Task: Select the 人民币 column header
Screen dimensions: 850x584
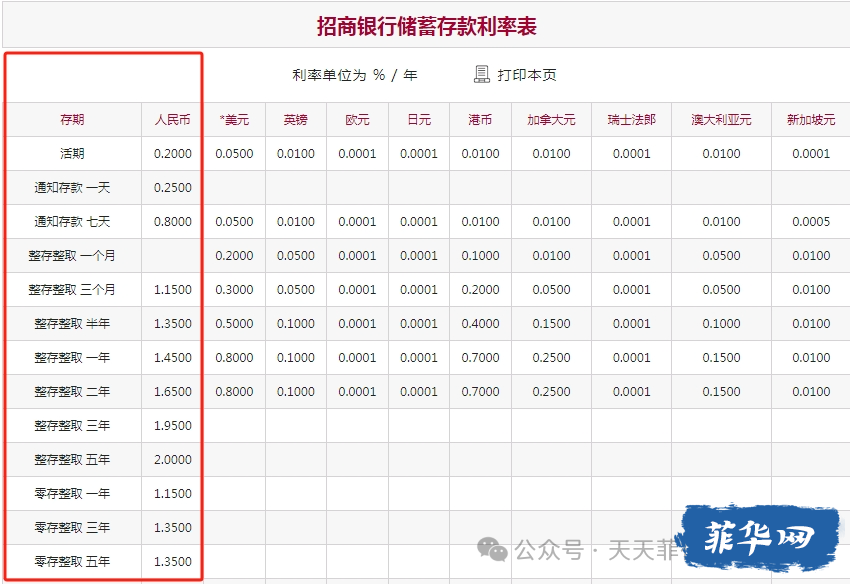Action: [x=172, y=120]
